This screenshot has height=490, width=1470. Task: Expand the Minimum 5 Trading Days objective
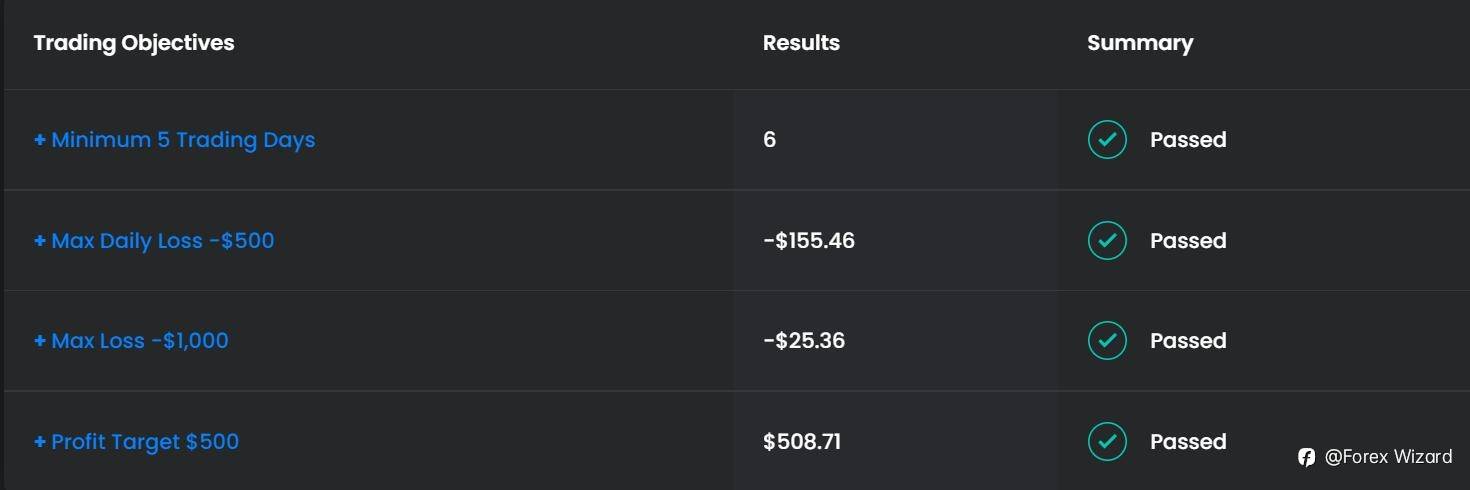[x=174, y=140]
